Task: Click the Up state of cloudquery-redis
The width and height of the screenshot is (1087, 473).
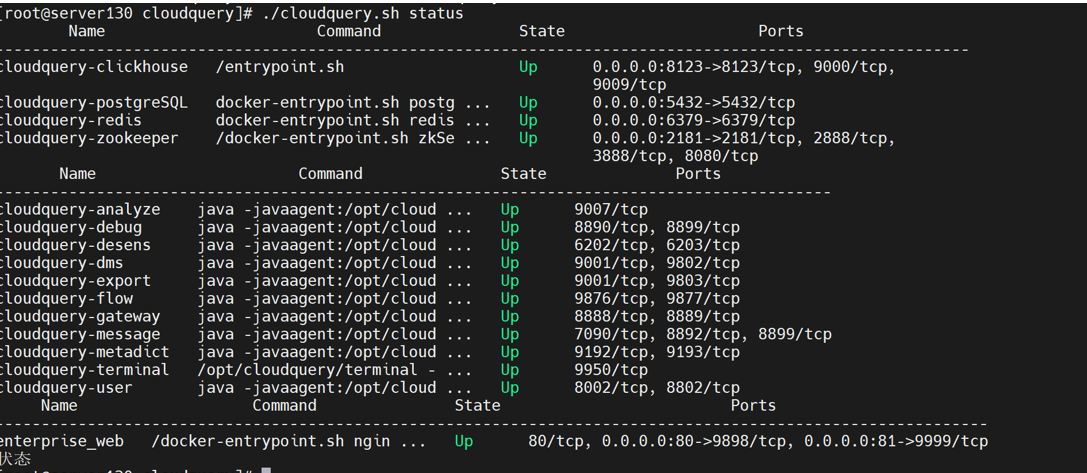Action: pyautogui.click(x=528, y=121)
